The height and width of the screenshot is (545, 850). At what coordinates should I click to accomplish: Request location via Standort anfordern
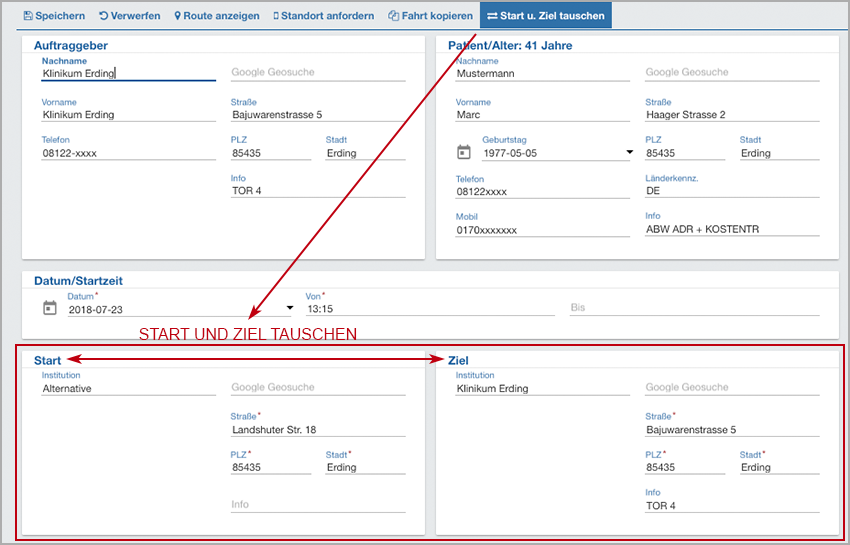coord(323,16)
